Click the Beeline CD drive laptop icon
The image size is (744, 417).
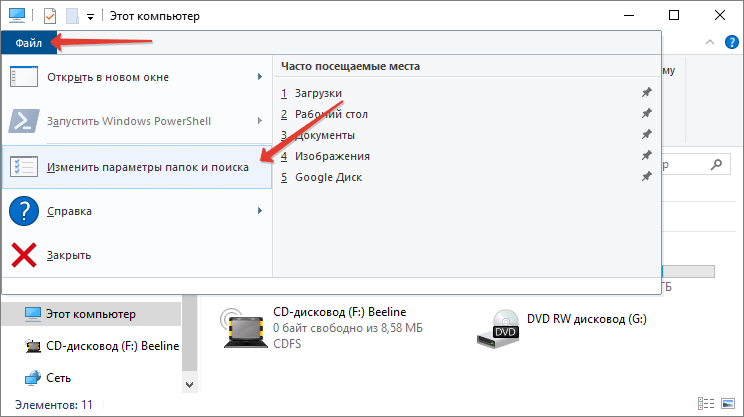tap(243, 328)
